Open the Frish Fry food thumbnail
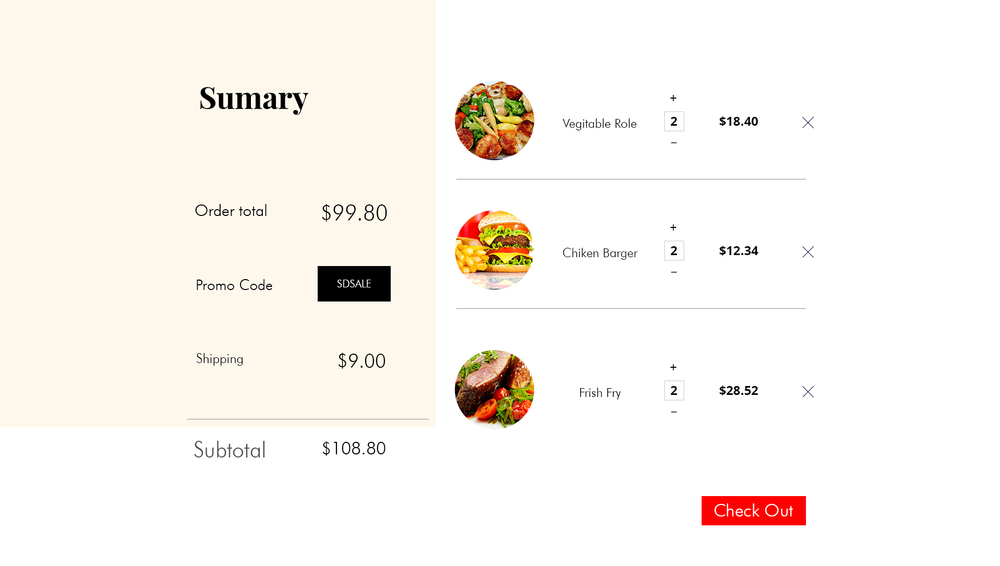The height and width of the screenshot is (566, 1000). point(494,389)
